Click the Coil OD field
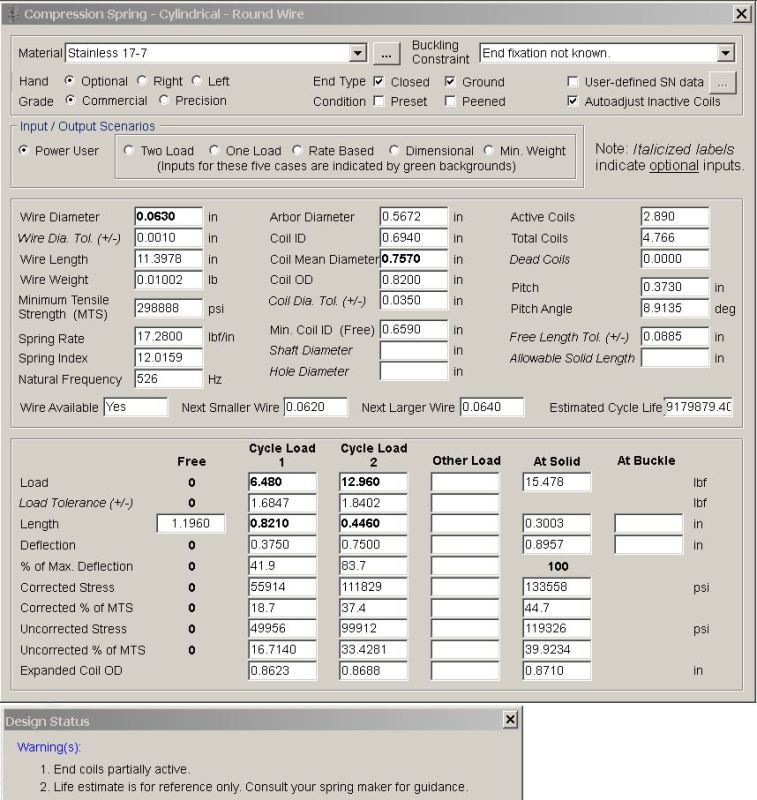Screen dimensions: 757x800 coord(414,280)
